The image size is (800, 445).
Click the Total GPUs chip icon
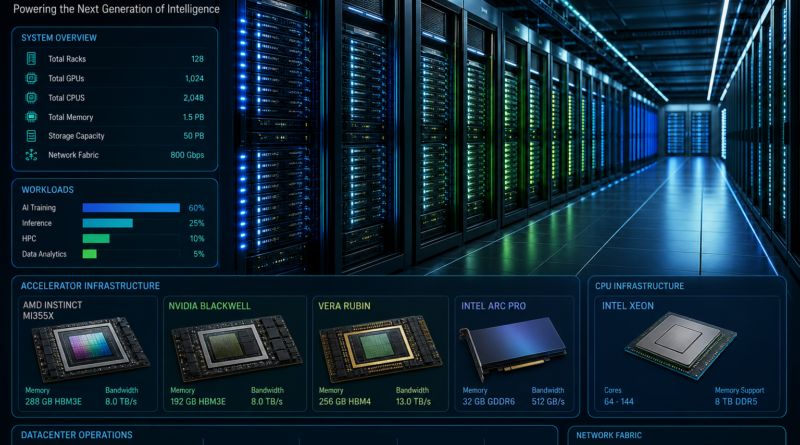pos(31,78)
